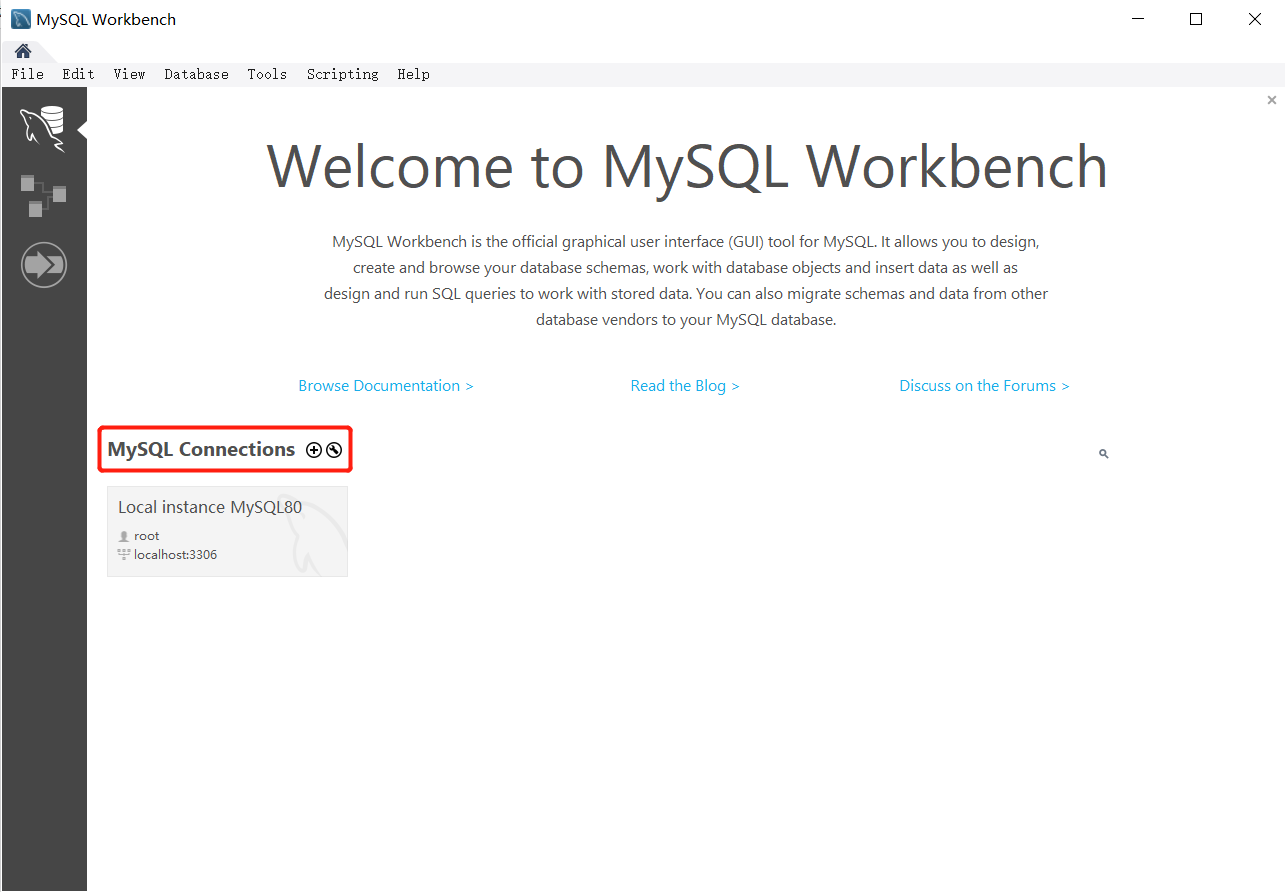This screenshot has width=1286, height=892.
Task: Open manage connections wrench icon
Action: pos(334,450)
